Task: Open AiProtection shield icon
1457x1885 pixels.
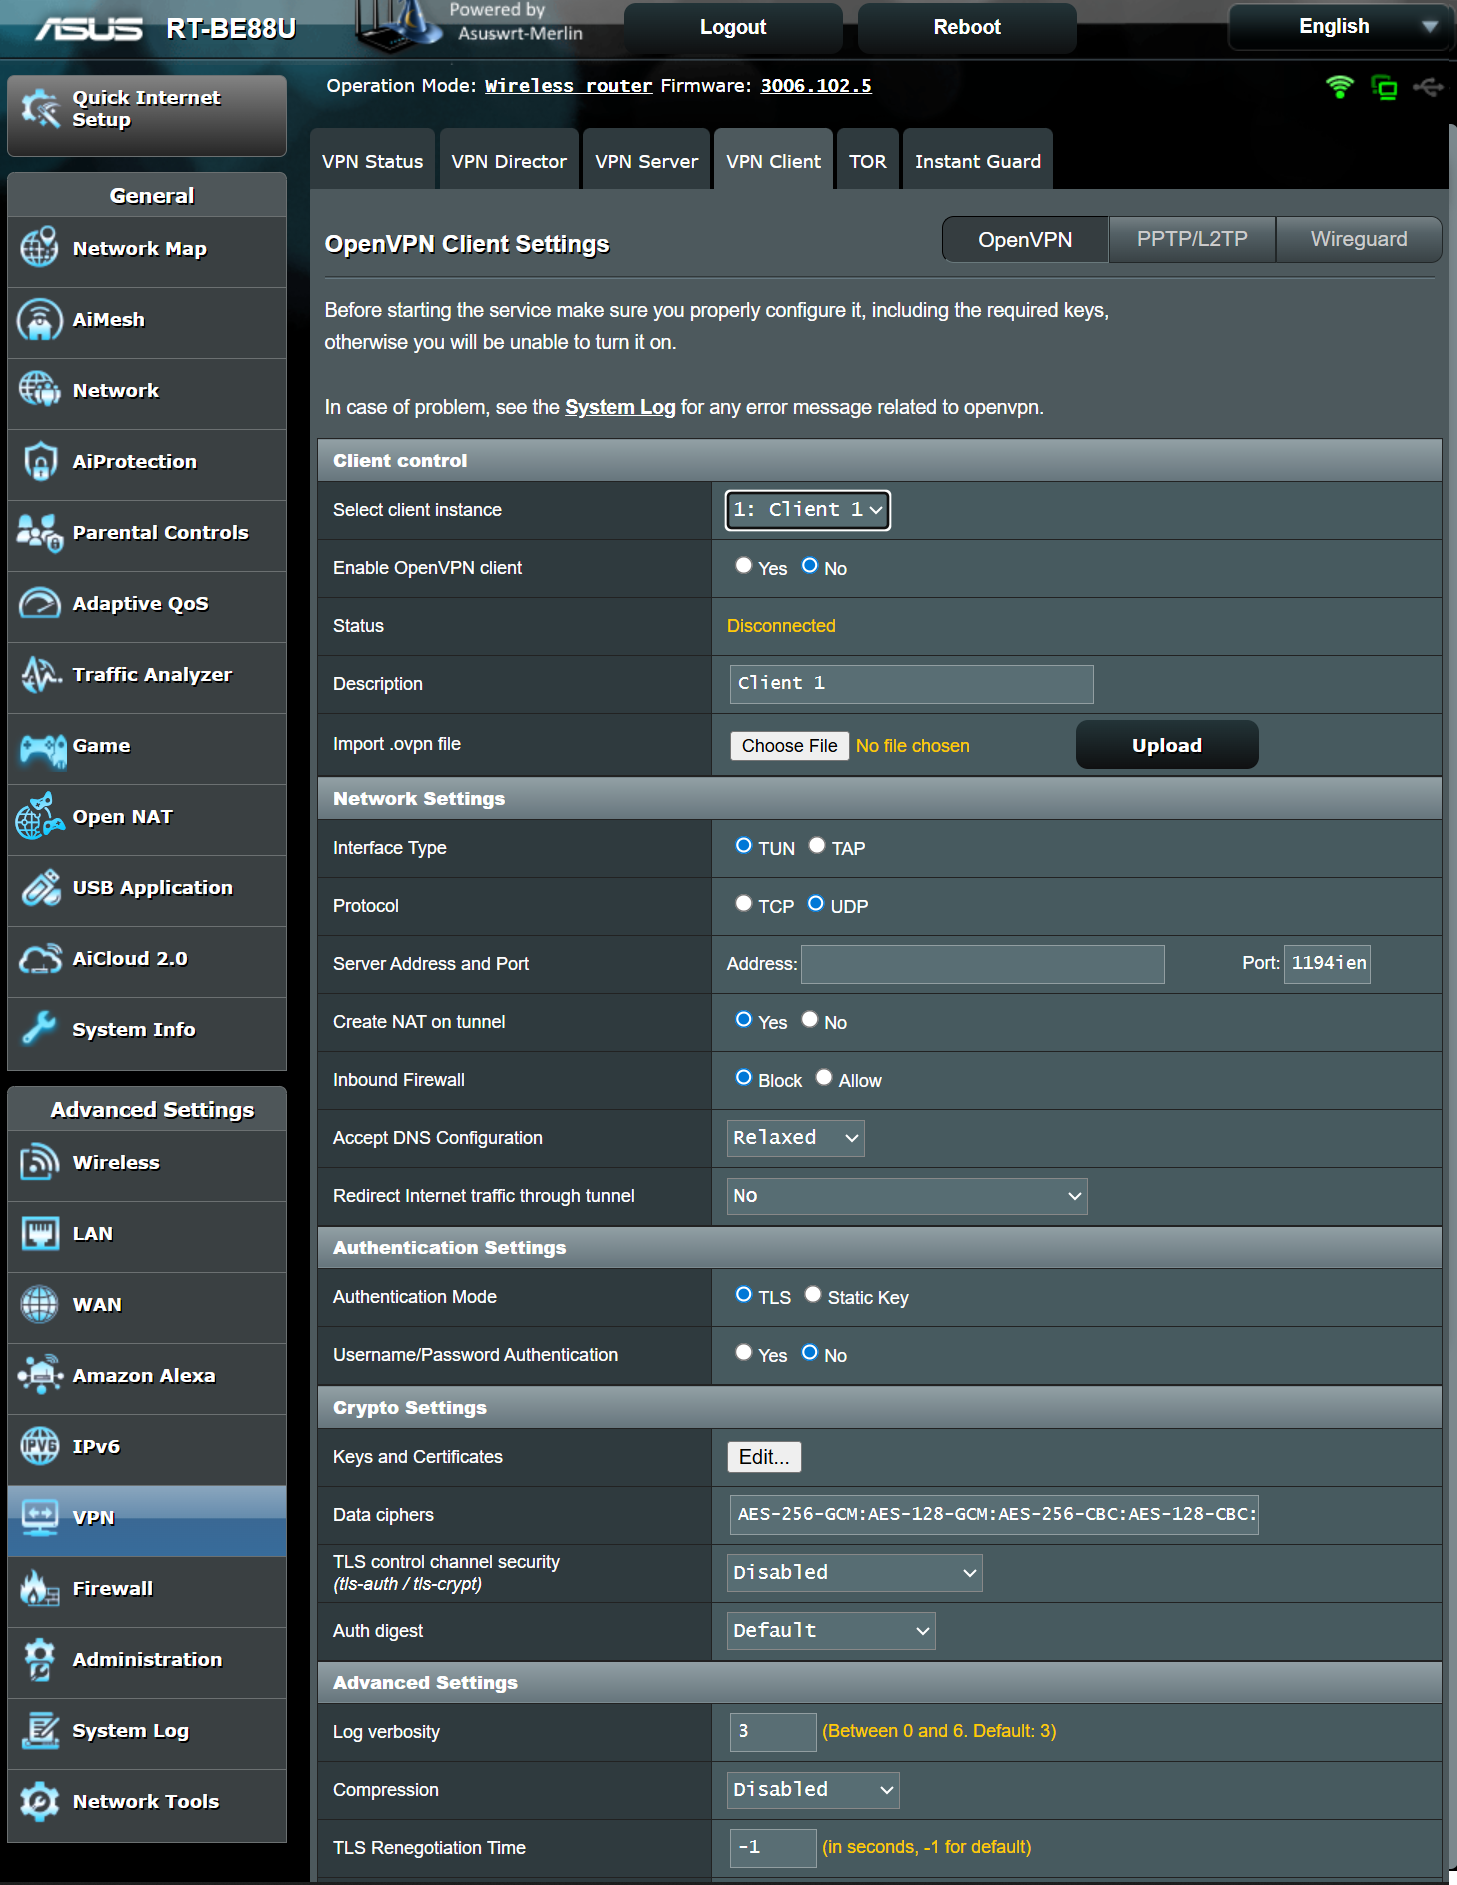Action: (40, 462)
